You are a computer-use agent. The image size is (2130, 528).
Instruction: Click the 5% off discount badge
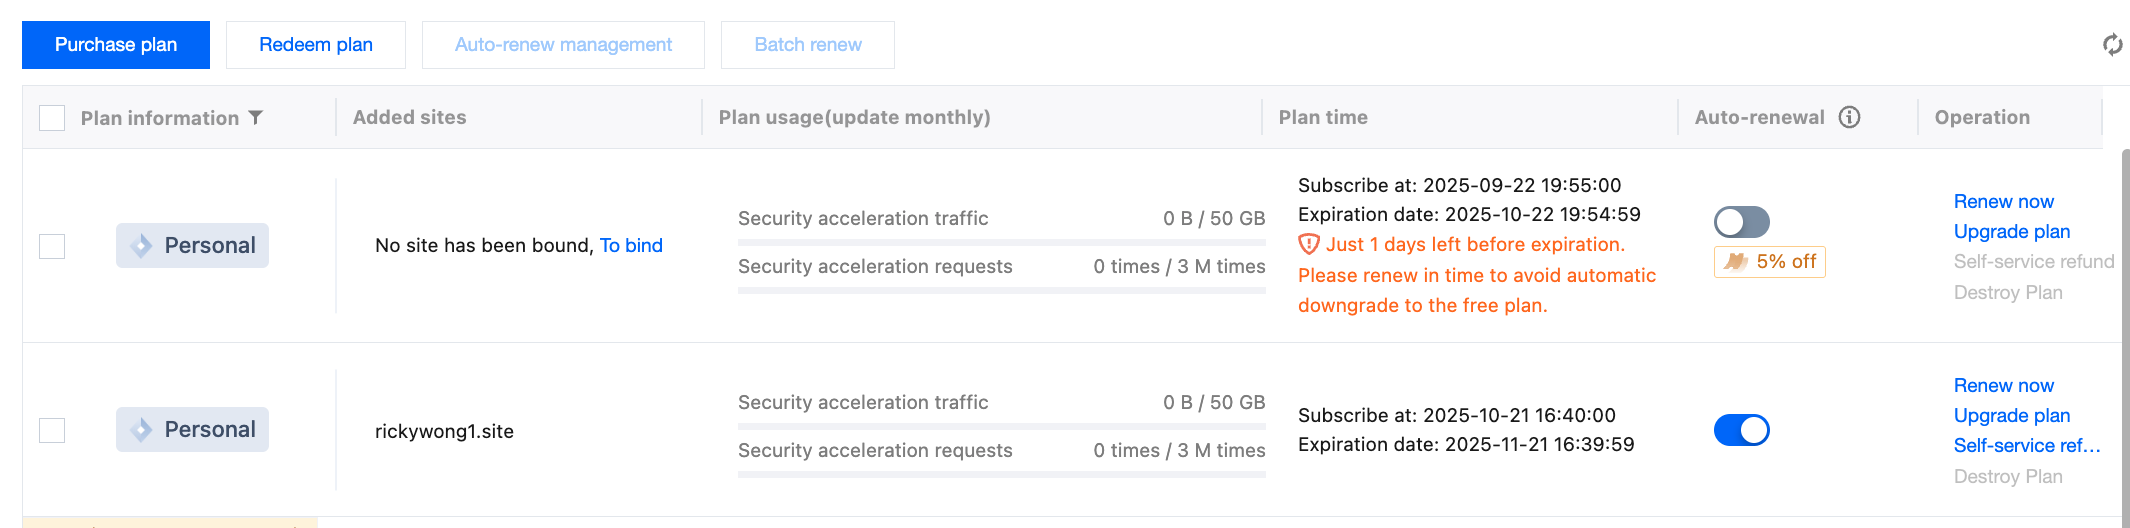(1769, 262)
